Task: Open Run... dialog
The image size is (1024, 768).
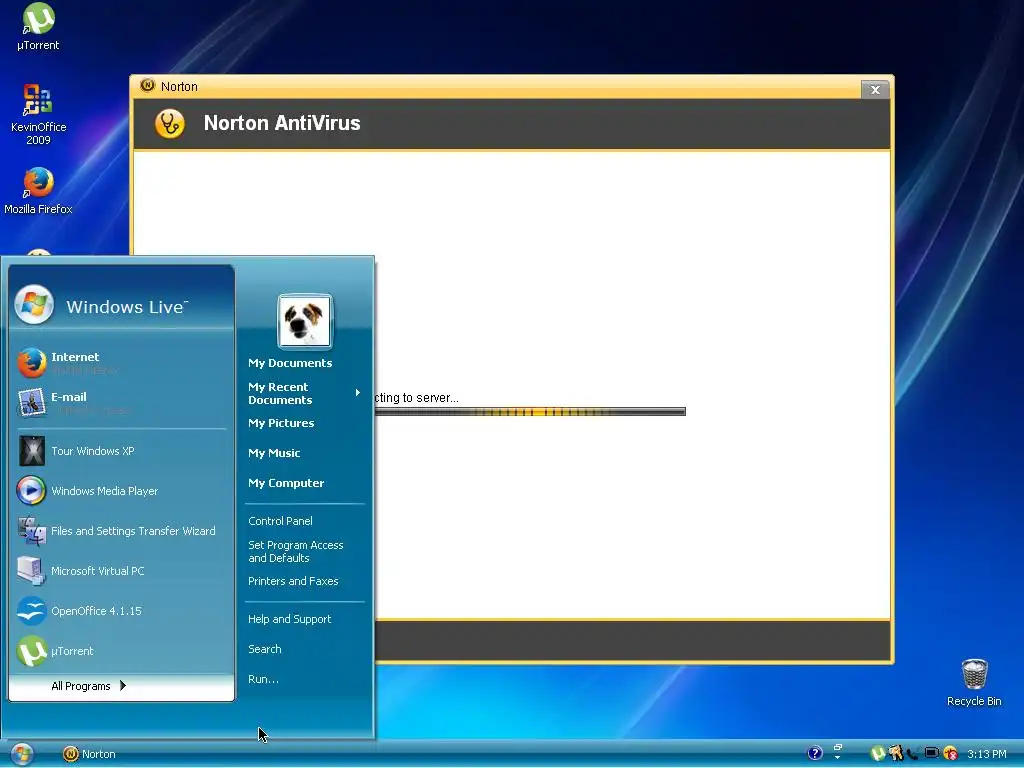Action: coord(263,679)
